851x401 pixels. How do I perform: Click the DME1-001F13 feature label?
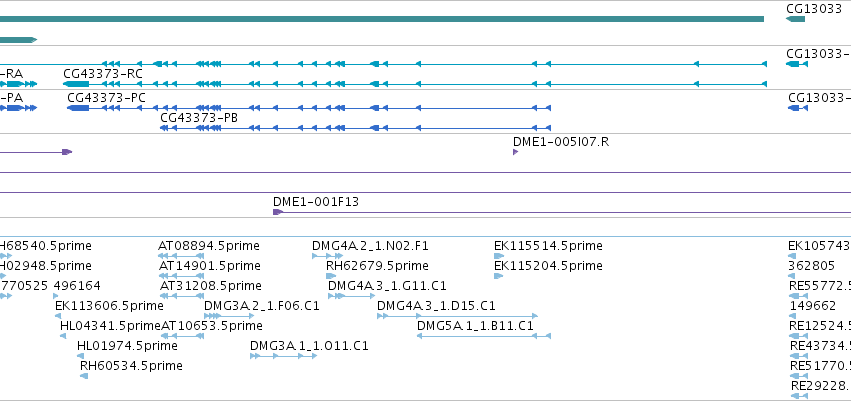point(316,202)
